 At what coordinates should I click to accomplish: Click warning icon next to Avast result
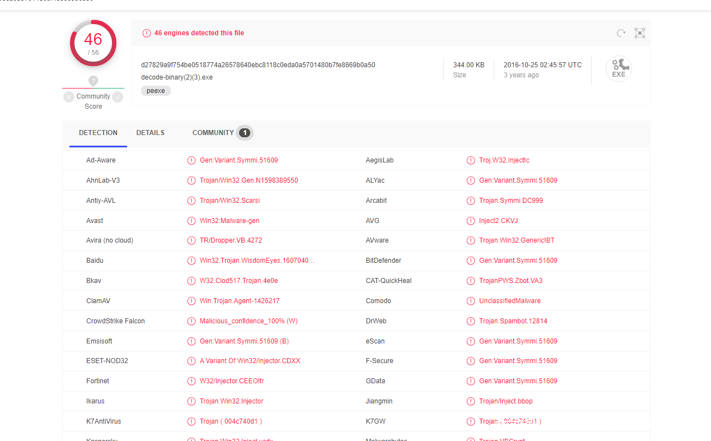(x=191, y=221)
